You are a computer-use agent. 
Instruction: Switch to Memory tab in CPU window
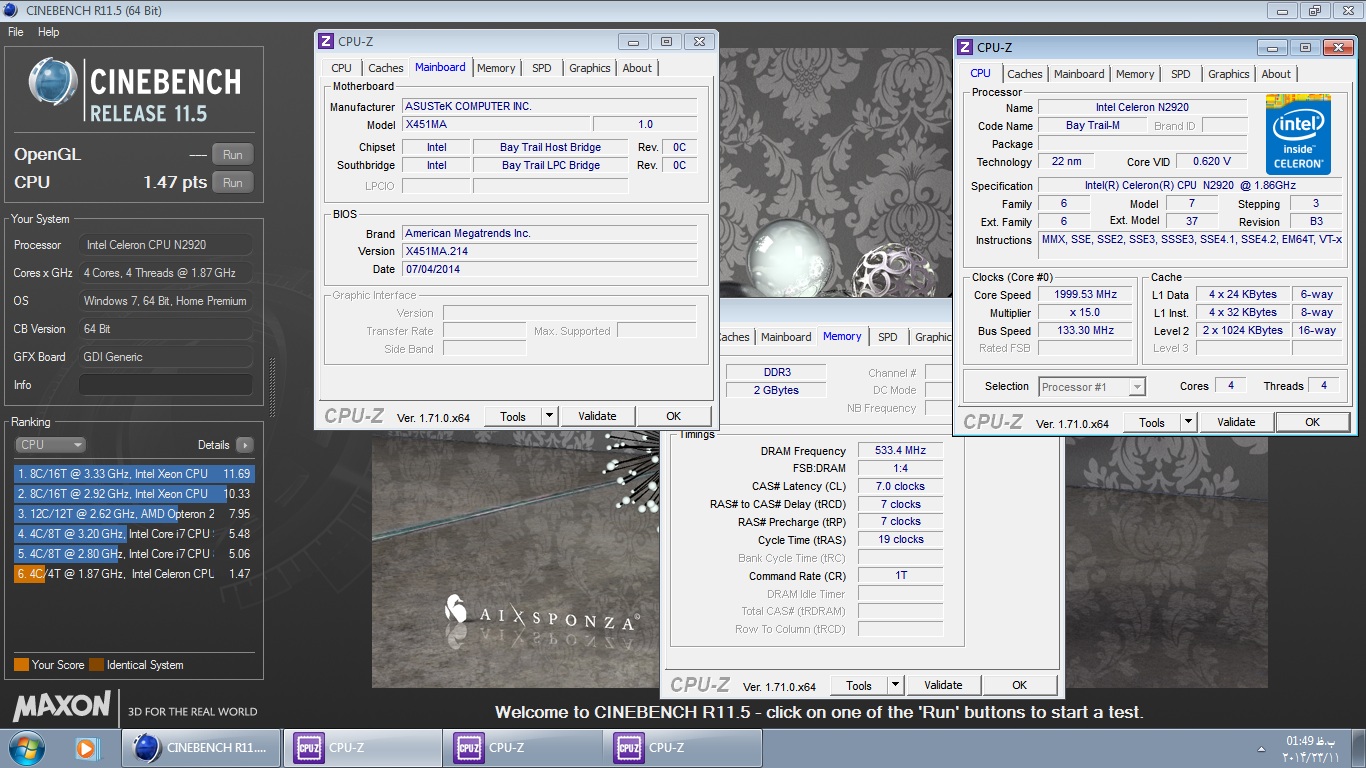tap(1135, 74)
